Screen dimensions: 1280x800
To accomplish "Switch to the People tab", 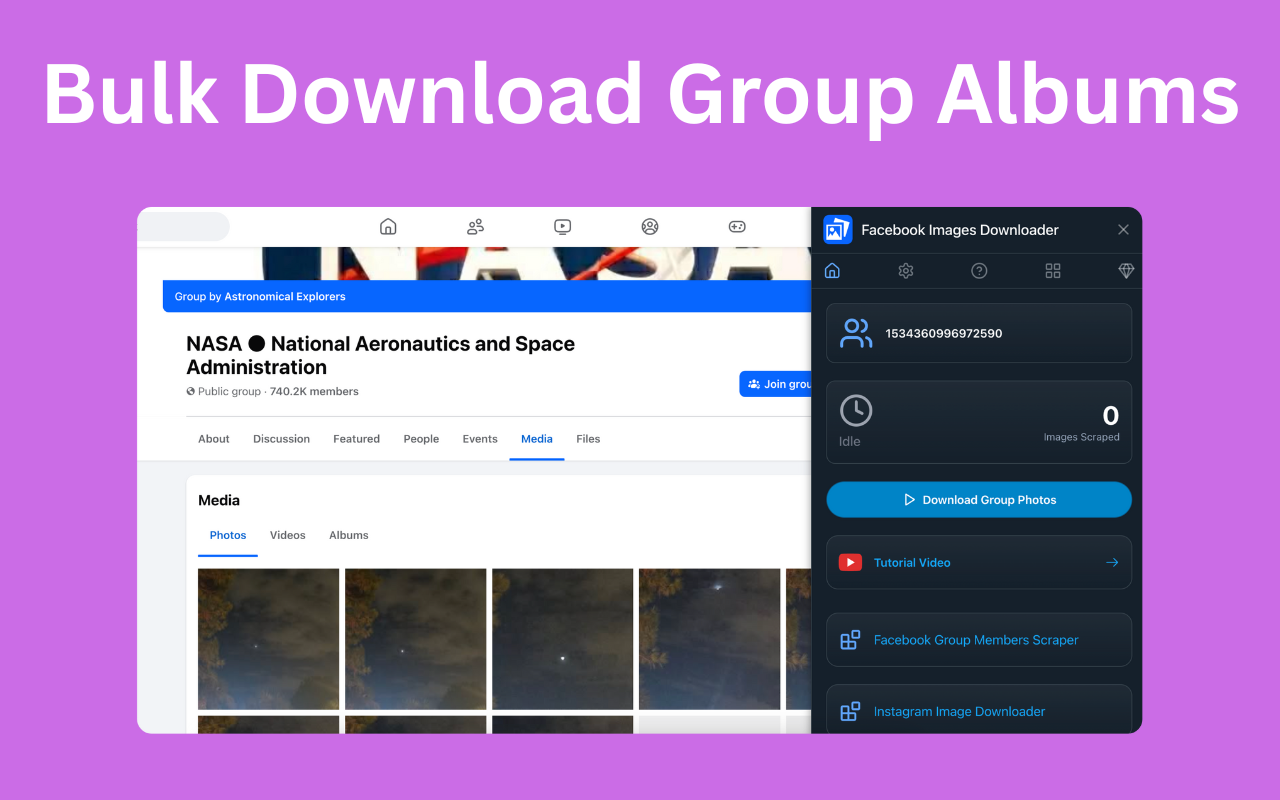I will [421, 439].
